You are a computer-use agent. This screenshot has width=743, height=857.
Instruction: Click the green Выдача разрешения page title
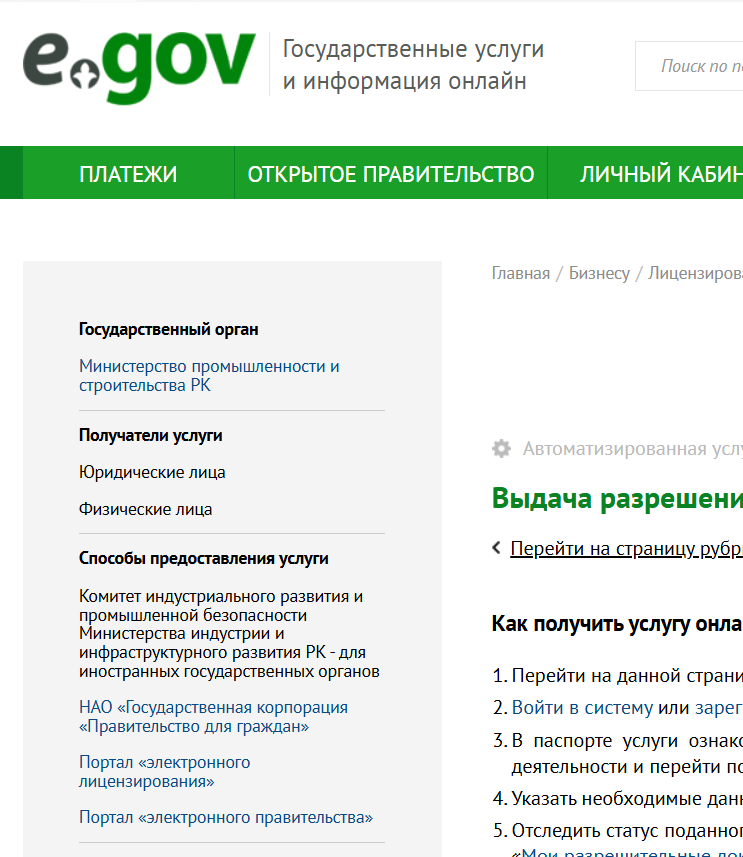(617, 499)
